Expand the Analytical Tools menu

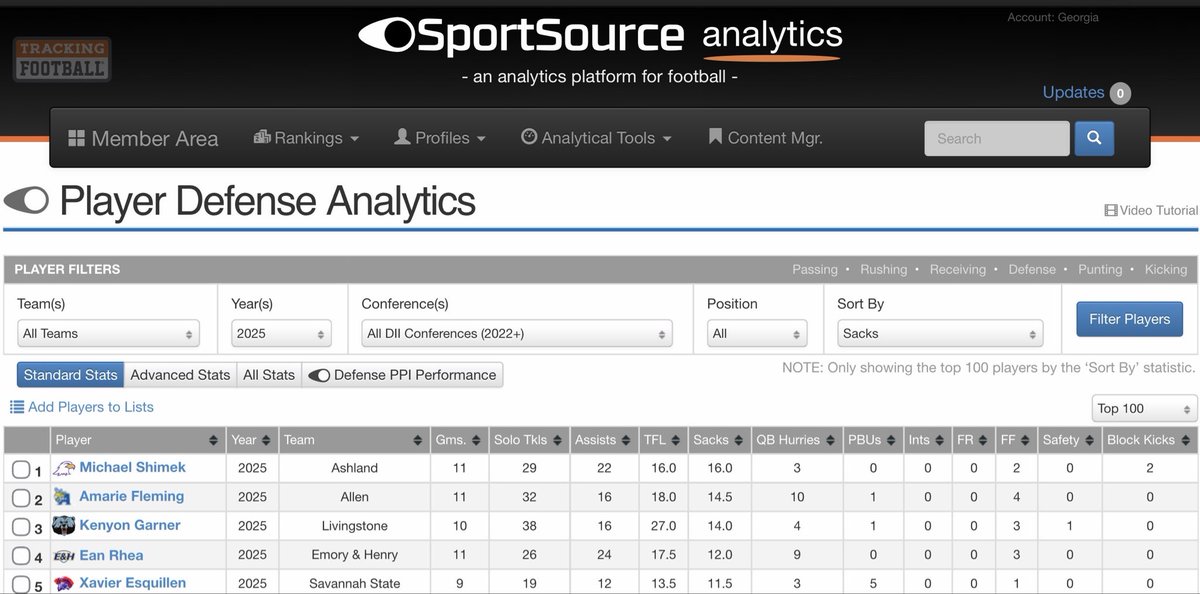coord(597,138)
